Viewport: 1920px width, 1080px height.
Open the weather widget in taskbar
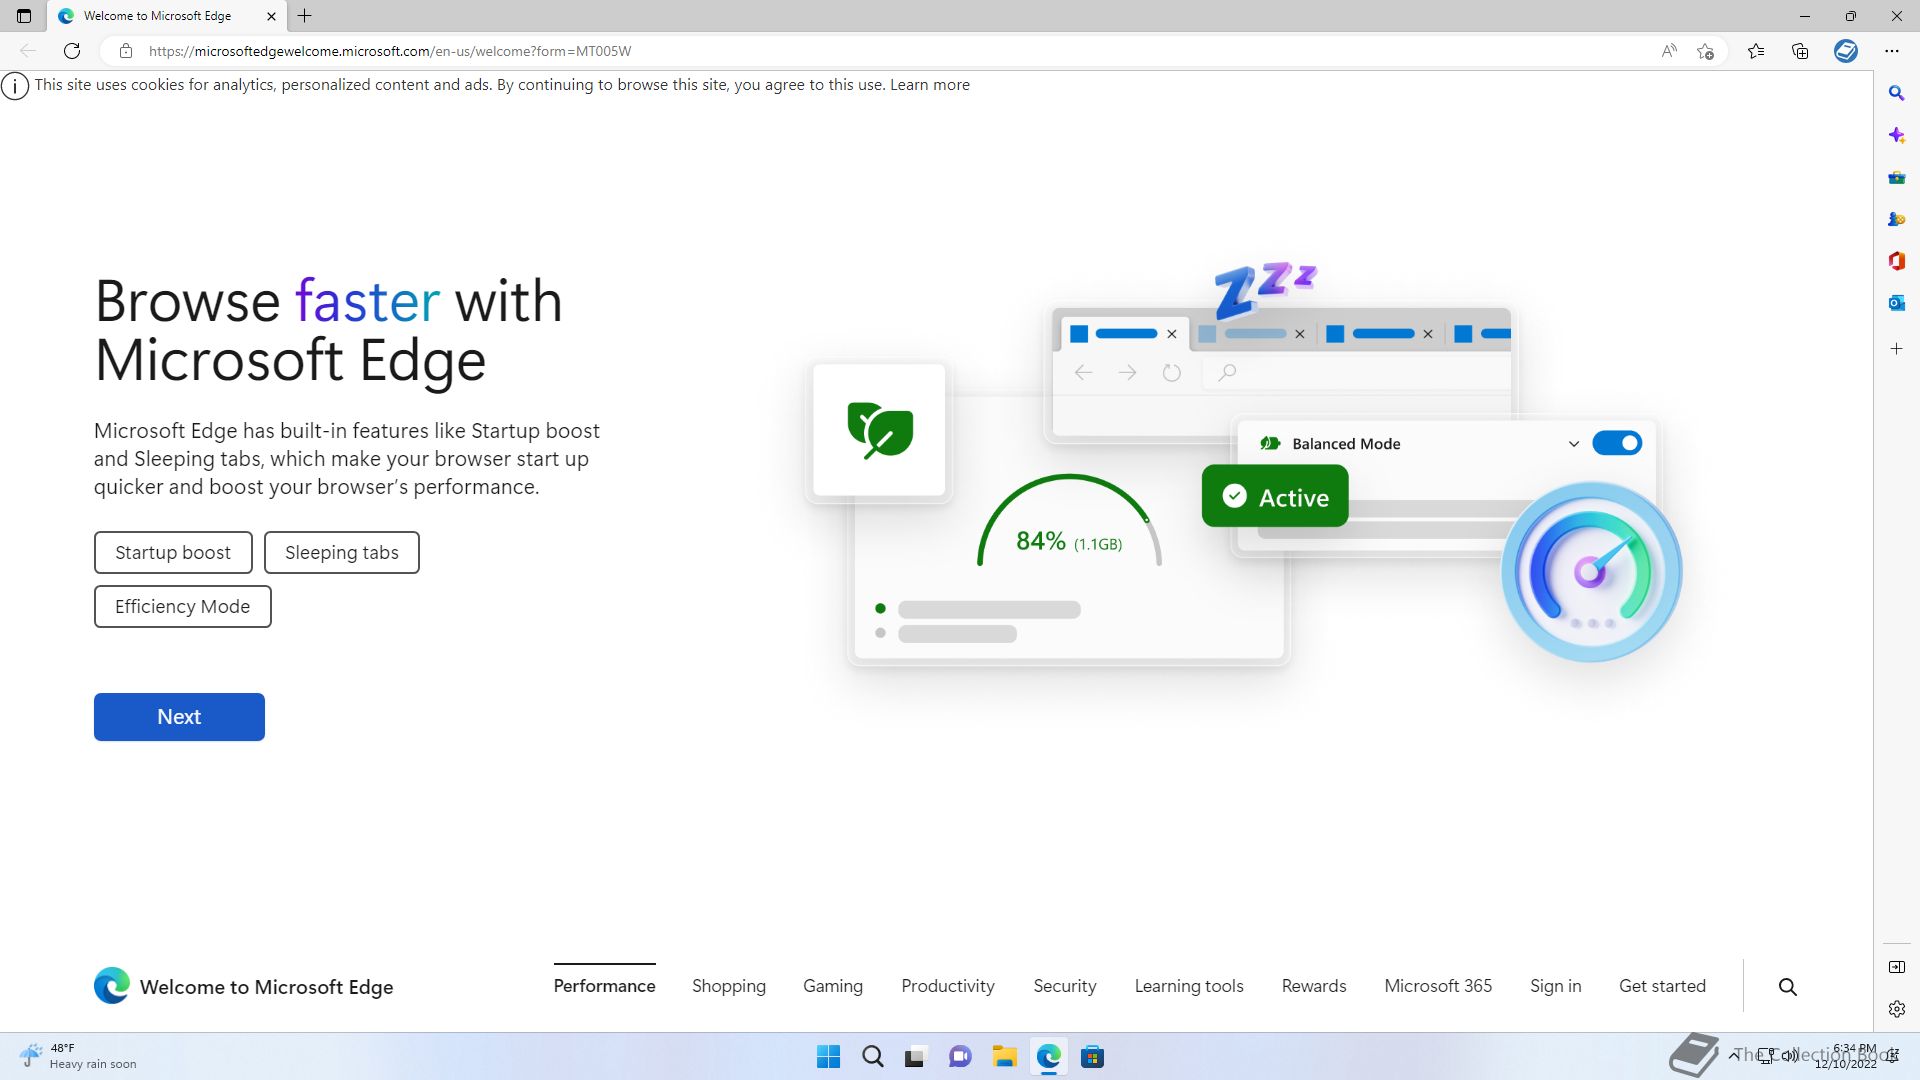coord(78,1056)
